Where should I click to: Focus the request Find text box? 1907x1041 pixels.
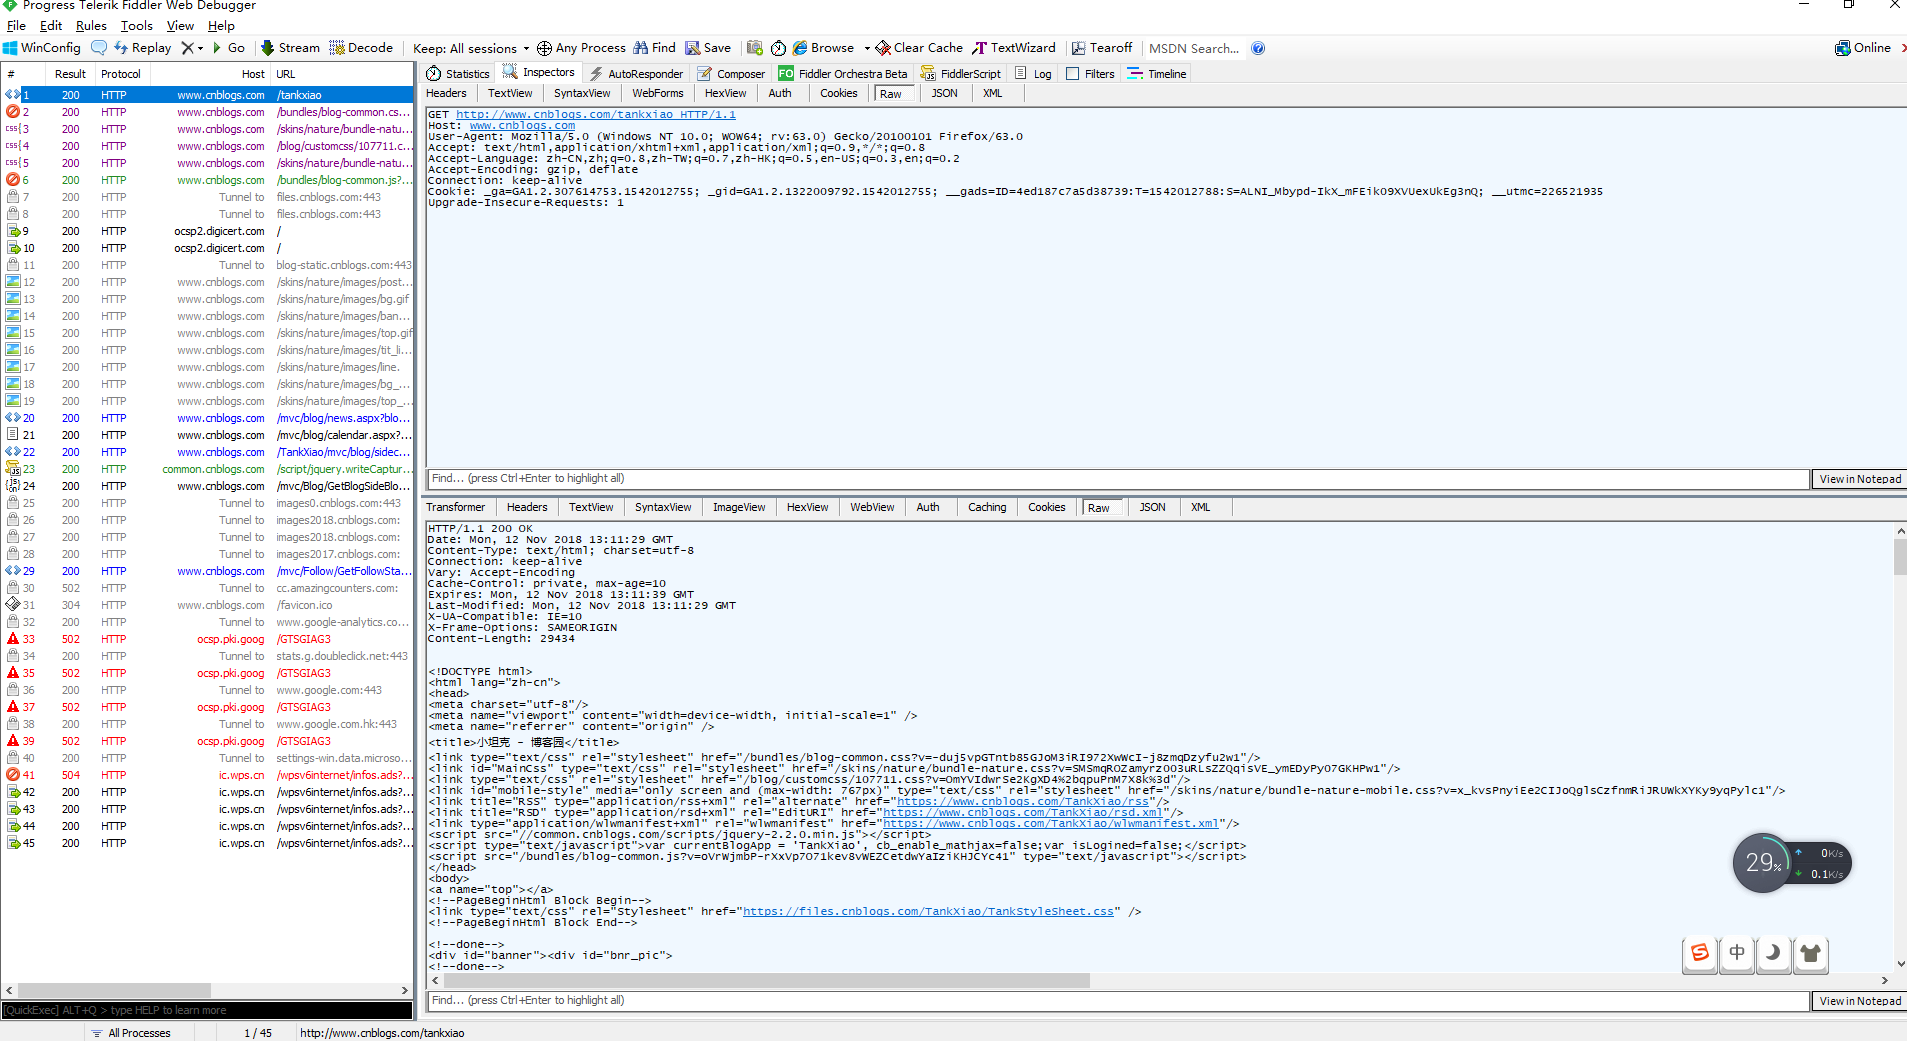pyautogui.click(x=1118, y=479)
